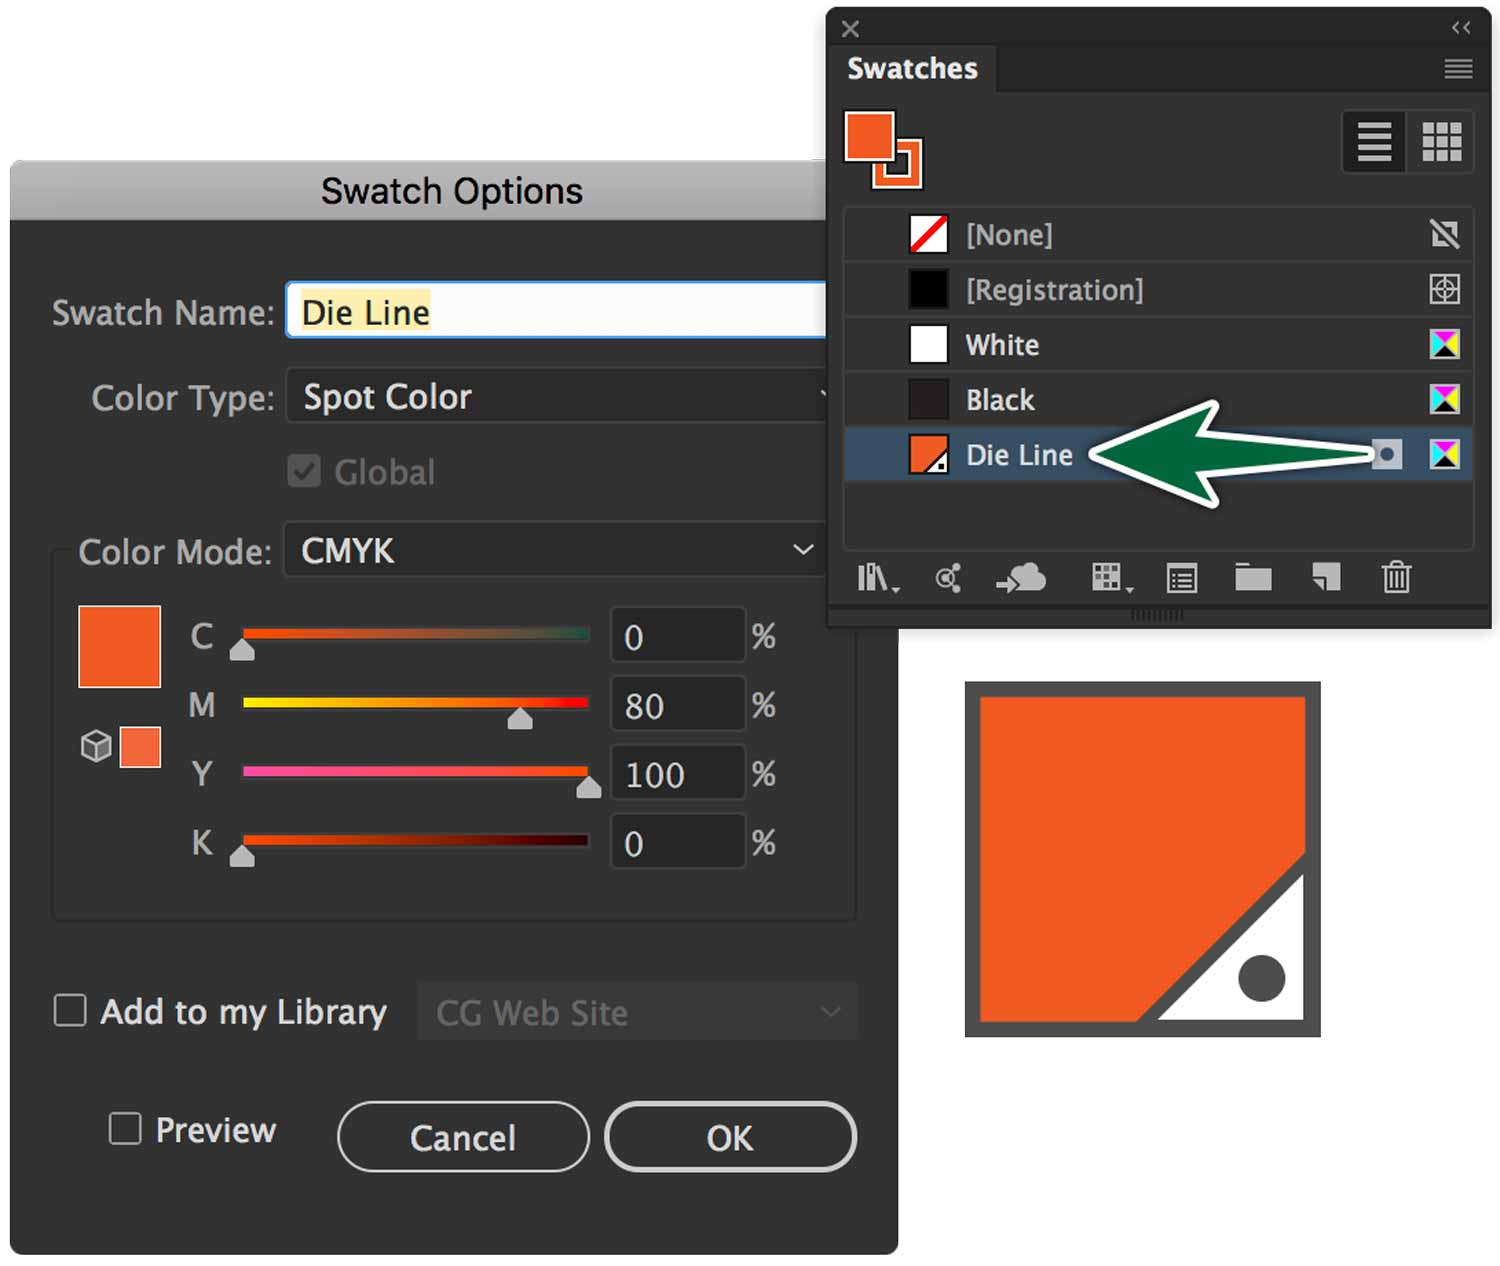Click CMYK mode icon on White row
Viewport: 1500px width, 1266px height.
point(1444,345)
